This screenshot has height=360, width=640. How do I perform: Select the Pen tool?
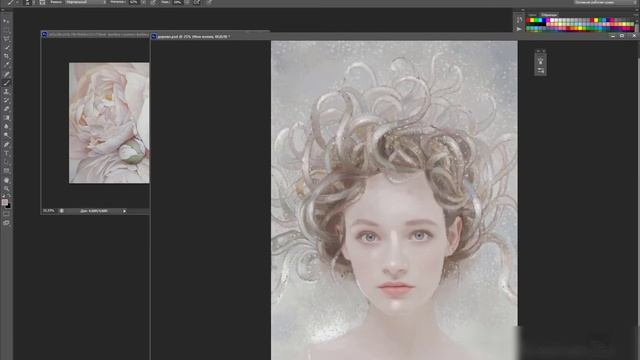6,144
